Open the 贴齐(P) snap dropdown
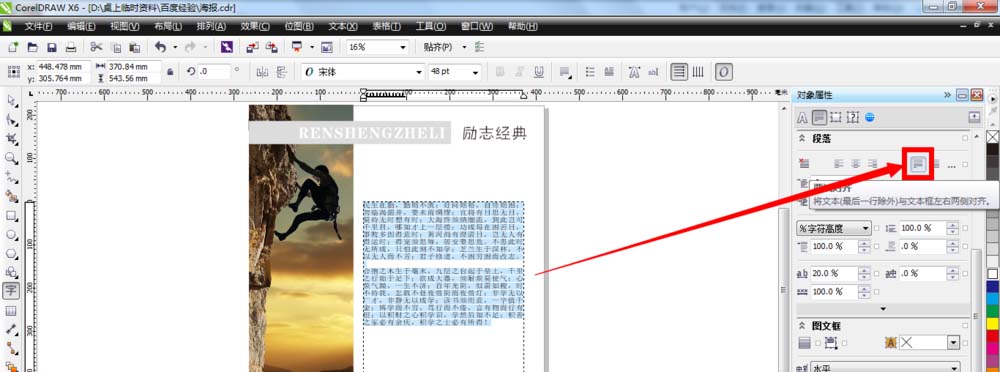 pyautogui.click(x=464, y=47)
